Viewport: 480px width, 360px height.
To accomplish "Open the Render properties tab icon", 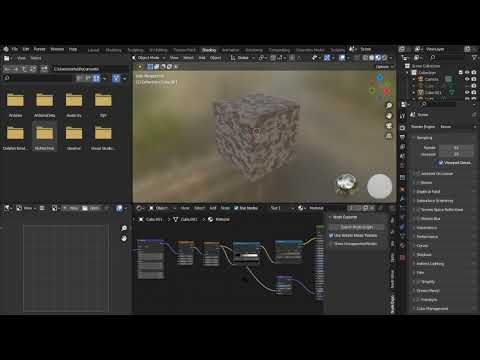I will 402,128.
